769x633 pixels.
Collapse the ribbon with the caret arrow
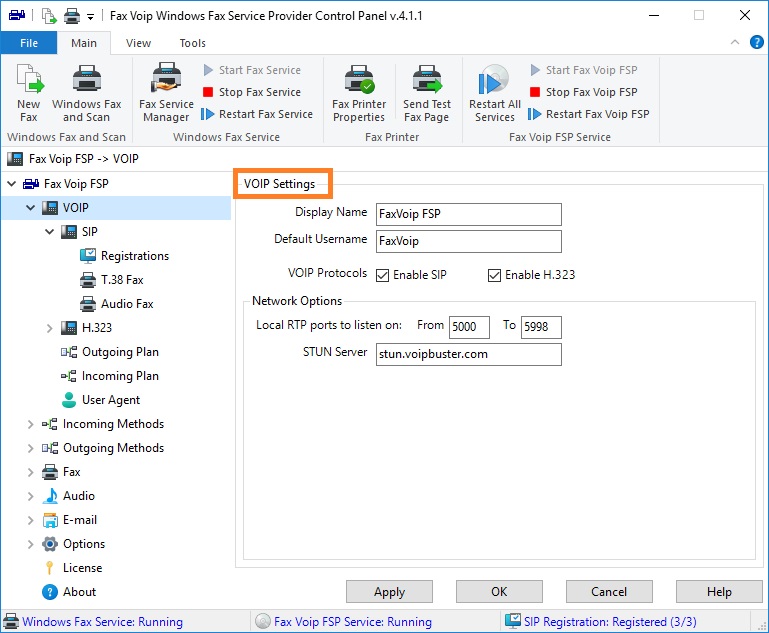pyautogui.click(x=735, y=42)
